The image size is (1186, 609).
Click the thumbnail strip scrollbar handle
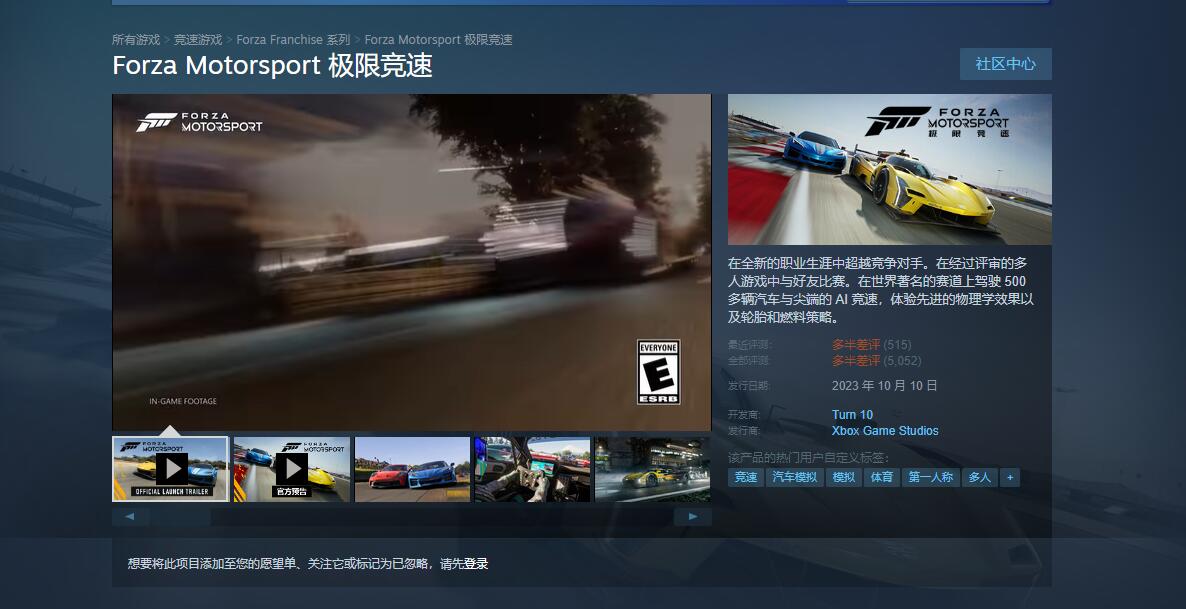point(180,517)
